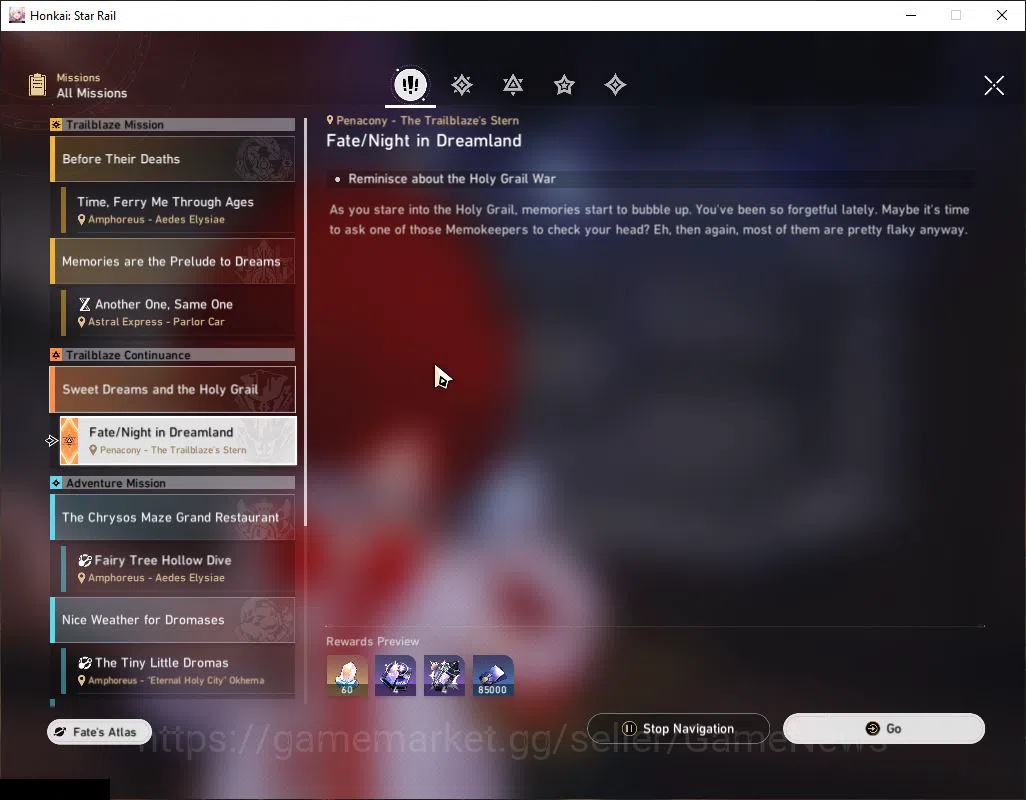Select Time, Ferry Me Through Ages mission
The image size is (1026, 800).
(x=178, y=210)
